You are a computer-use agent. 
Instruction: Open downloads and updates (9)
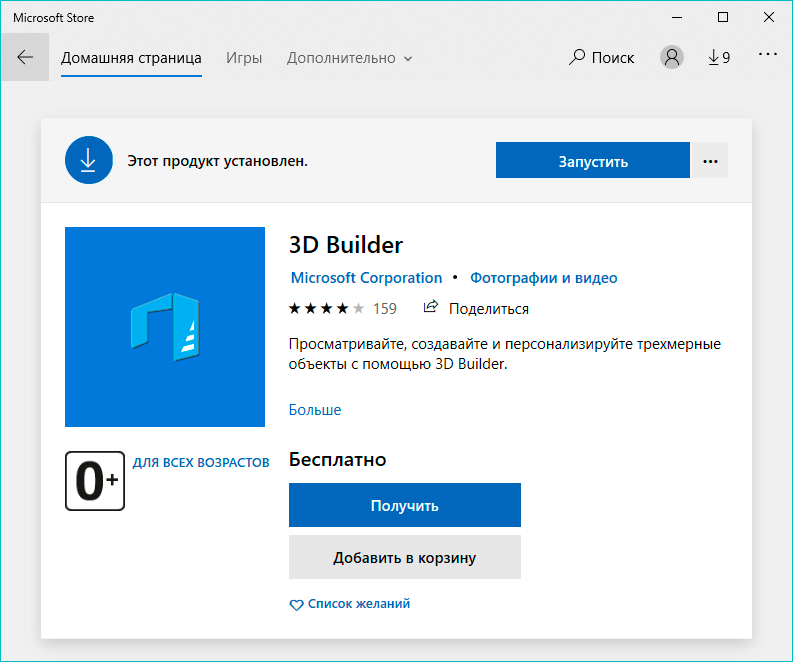coord(719,58)
